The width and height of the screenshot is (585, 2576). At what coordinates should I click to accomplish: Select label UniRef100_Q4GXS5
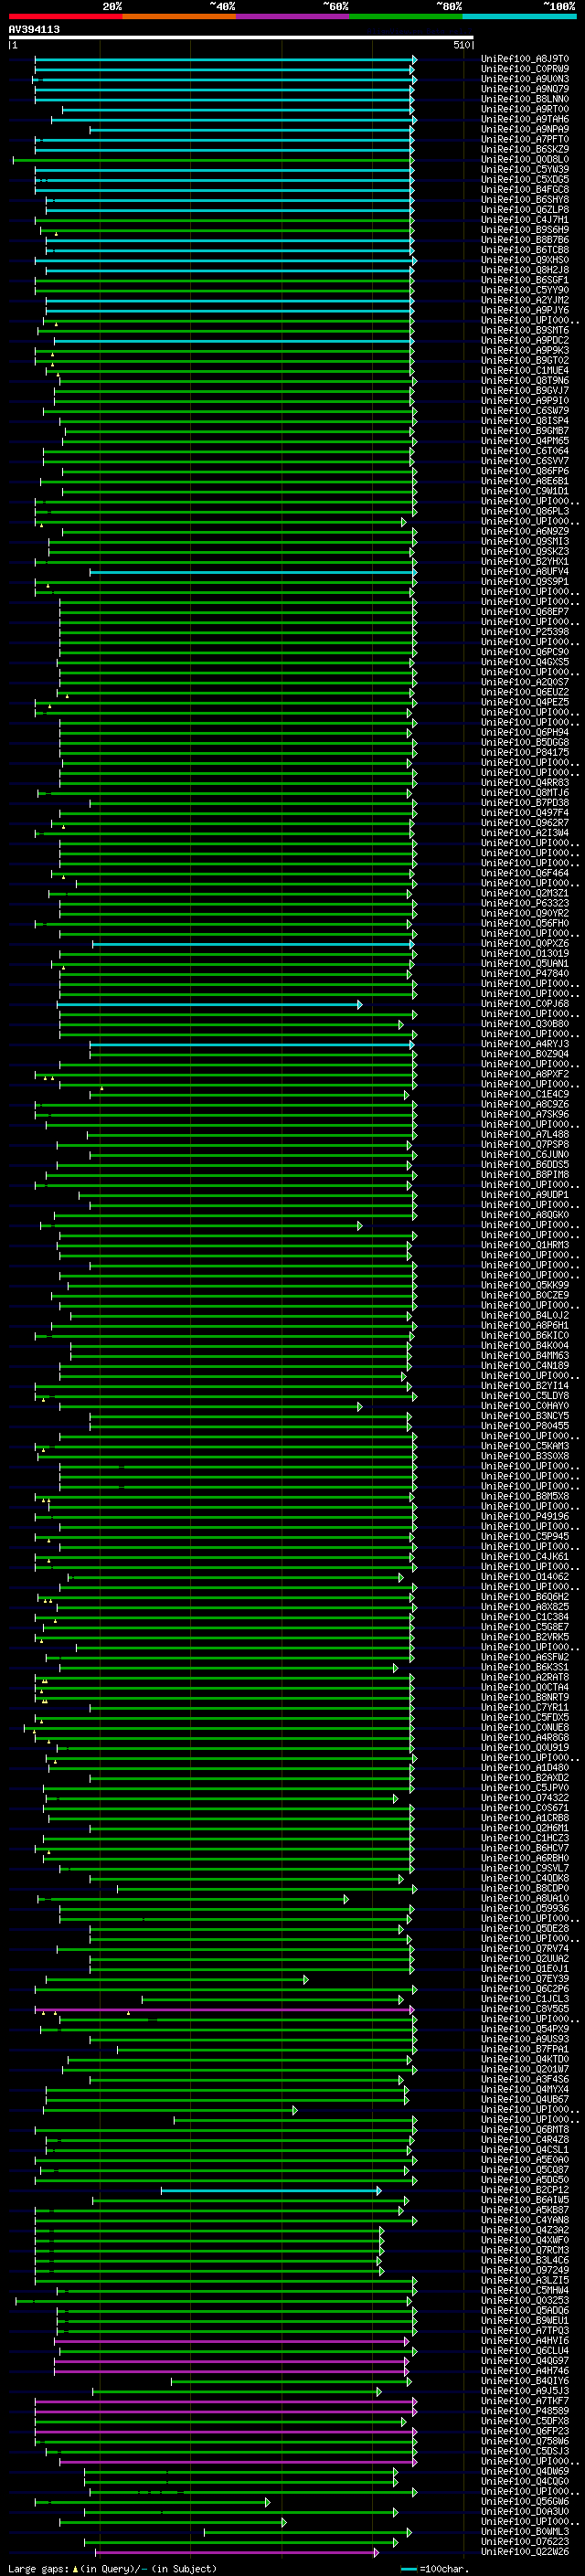click(525, 662)
